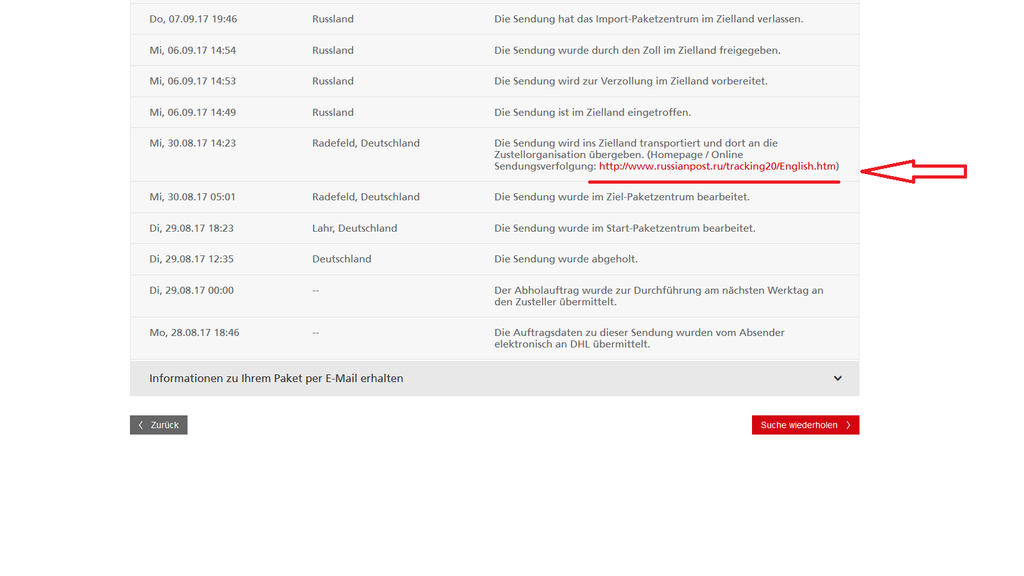Image resolution: width=1024 pixels, height=576 pixels.
Task: Click Russland in the 19:46 row
Action: click(333, 19)
